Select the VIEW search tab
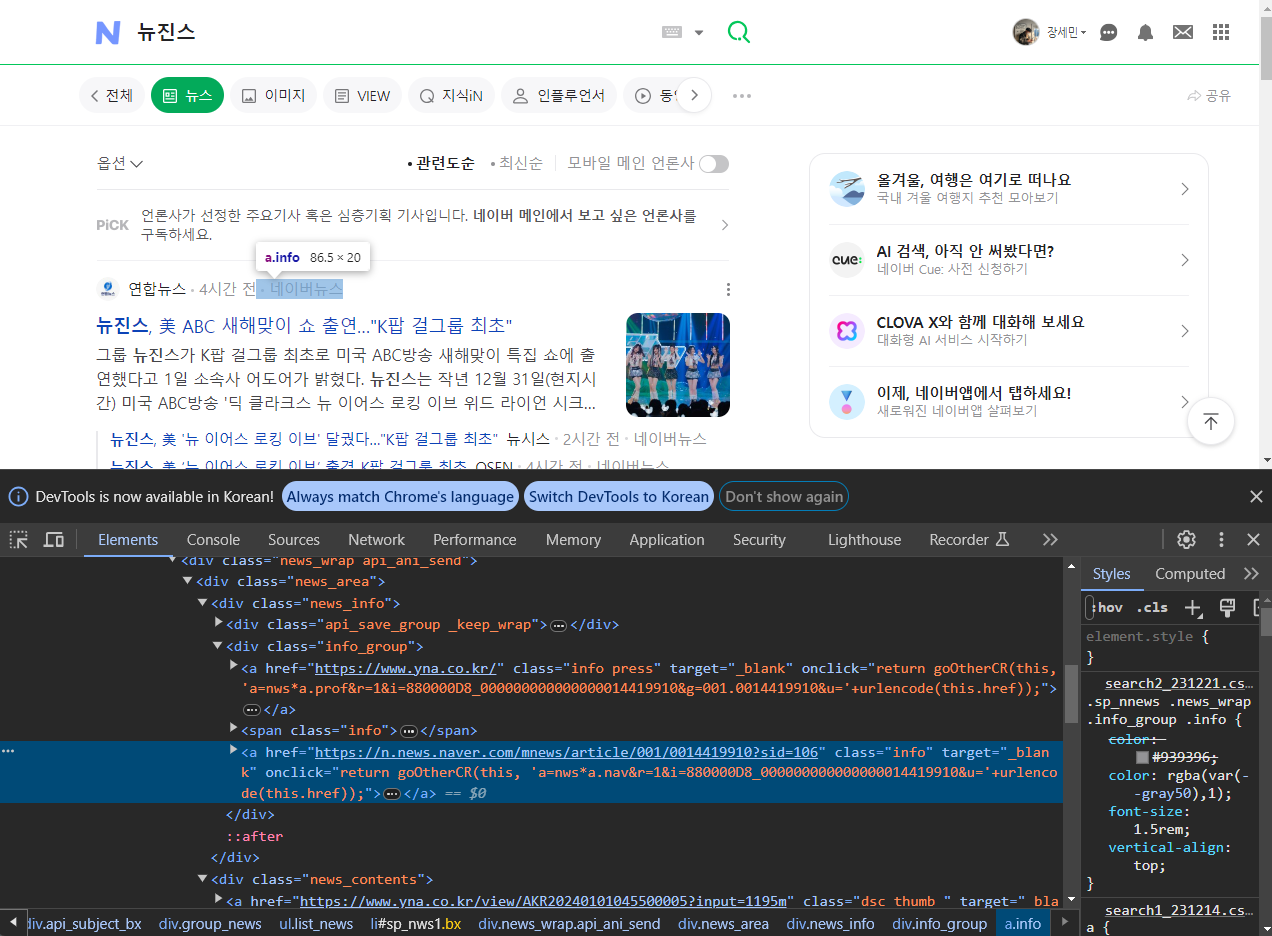The image size is (1272, 936). (x=362, y=96)
